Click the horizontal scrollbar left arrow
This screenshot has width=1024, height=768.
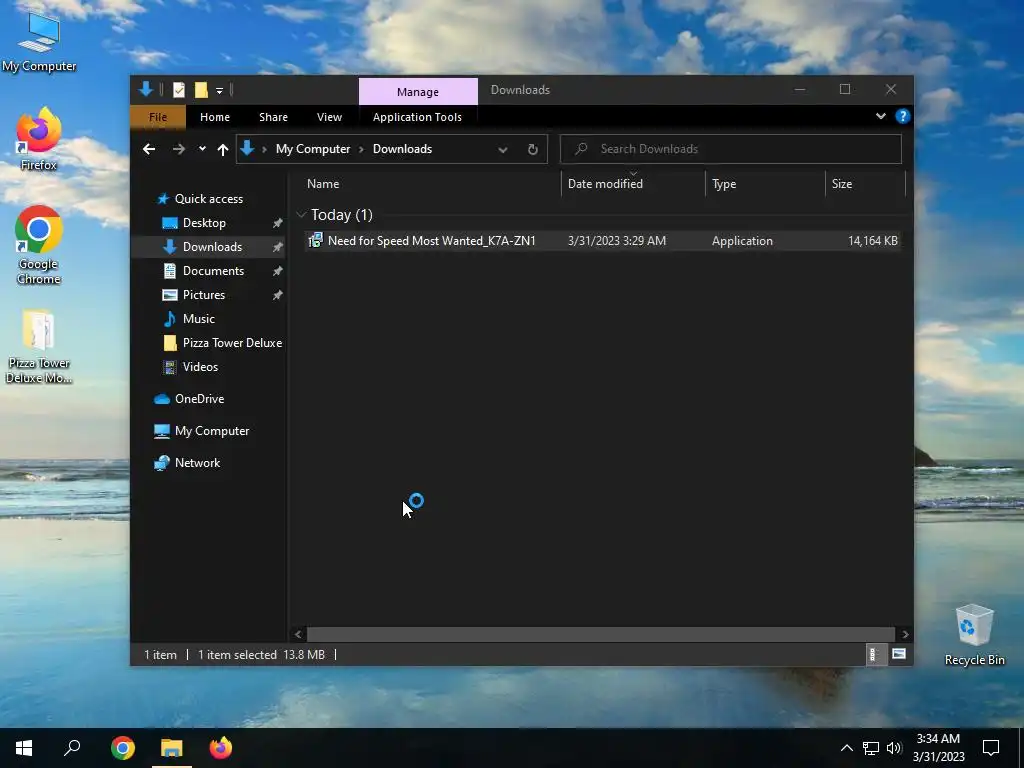(x=298, y=634)
